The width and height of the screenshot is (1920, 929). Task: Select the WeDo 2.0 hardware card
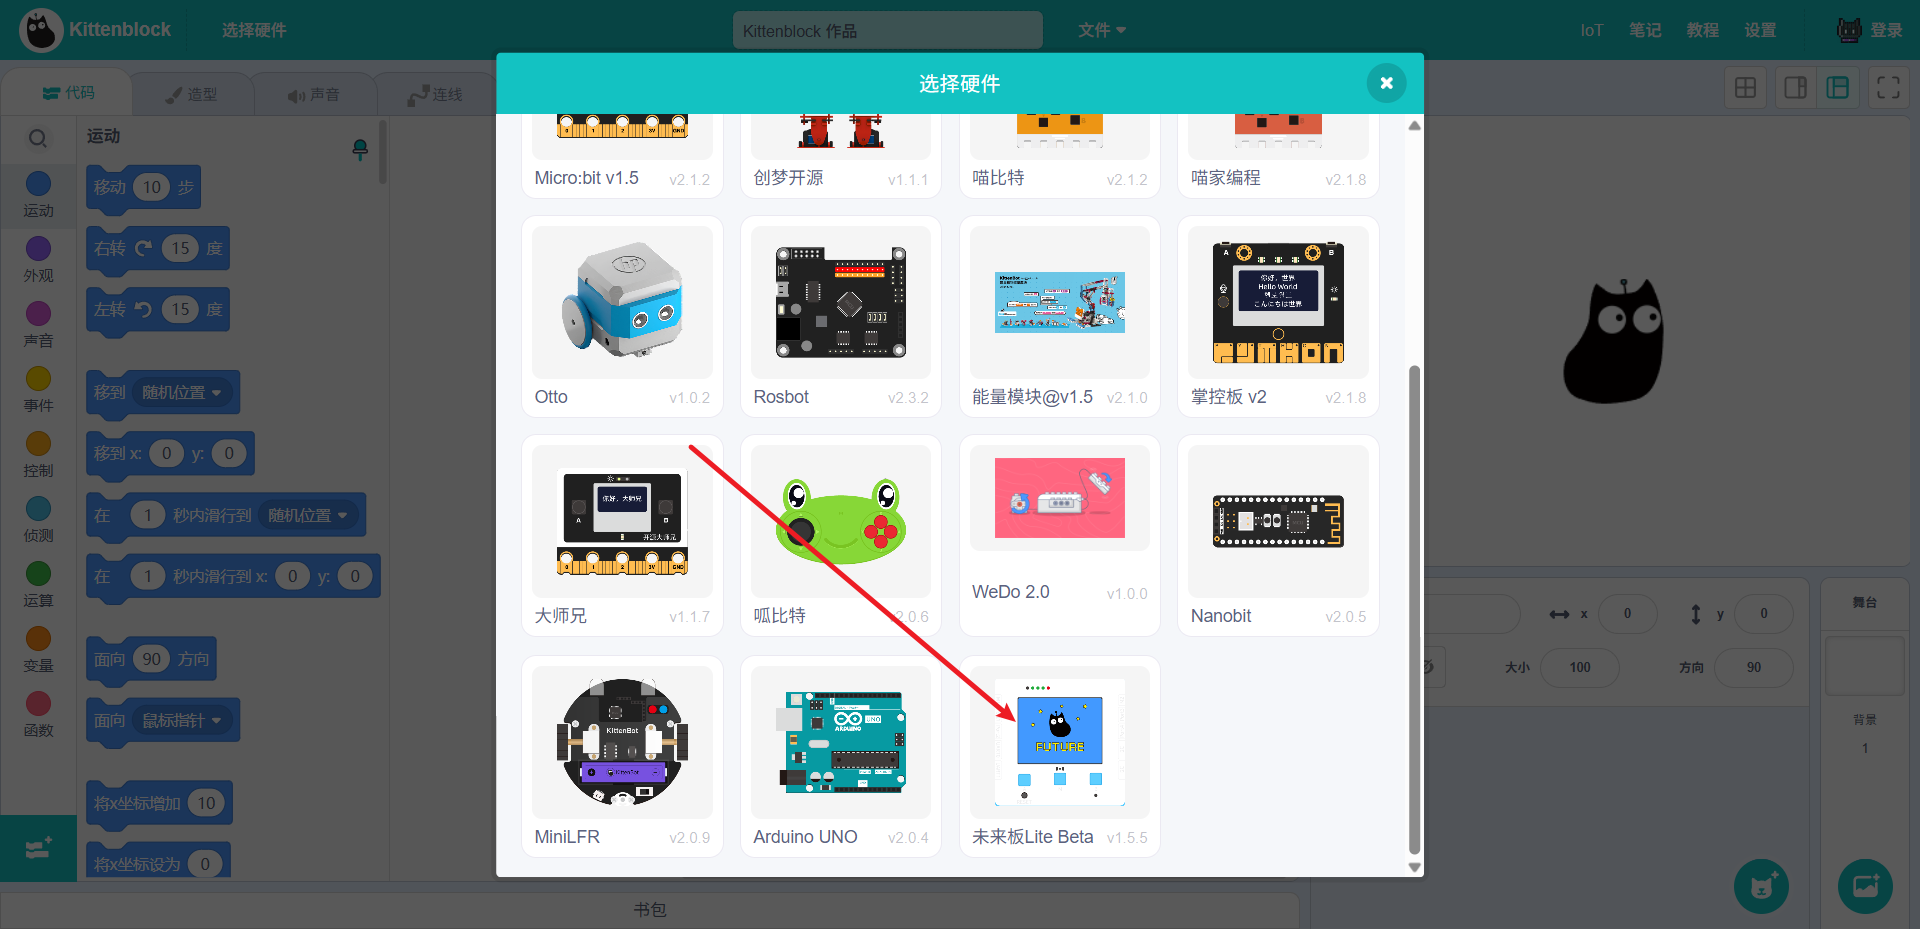(x=1059, y=535)
